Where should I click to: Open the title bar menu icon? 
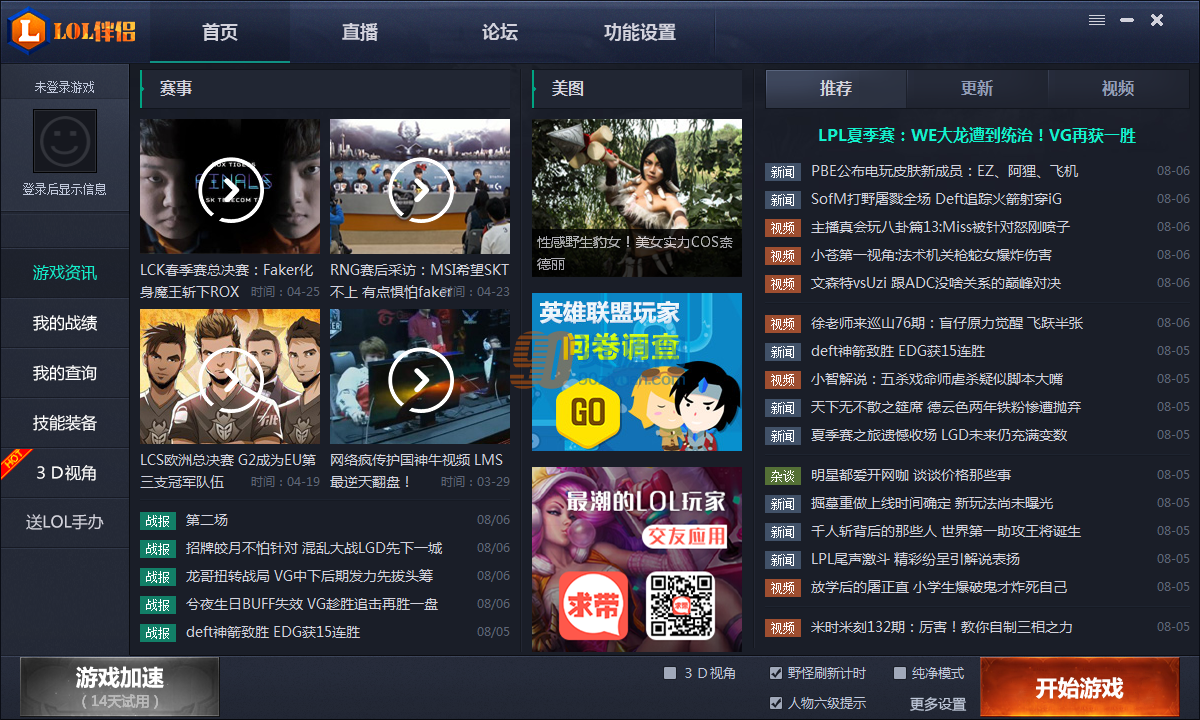(1097, 20)
